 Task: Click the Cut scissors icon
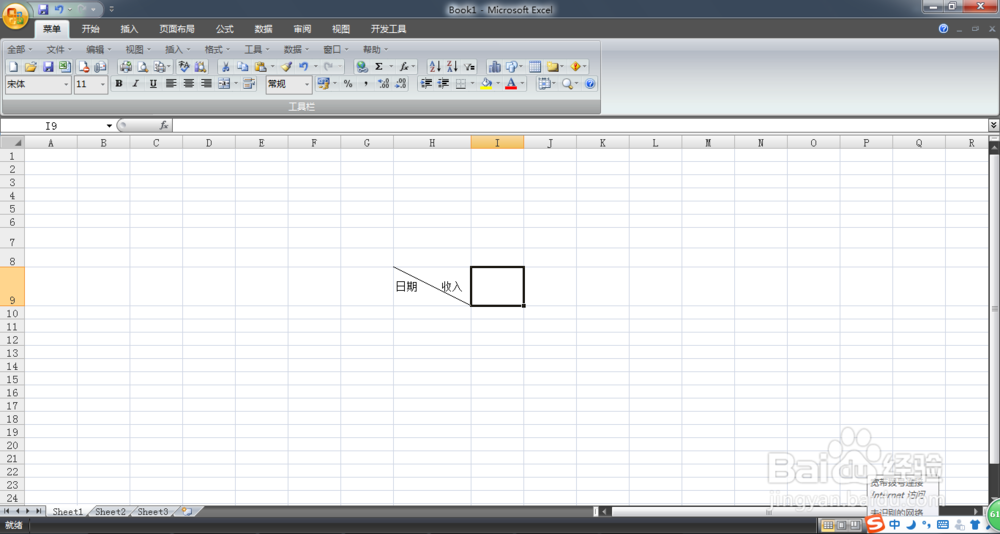pyautogui.click(x=225, y=66)
